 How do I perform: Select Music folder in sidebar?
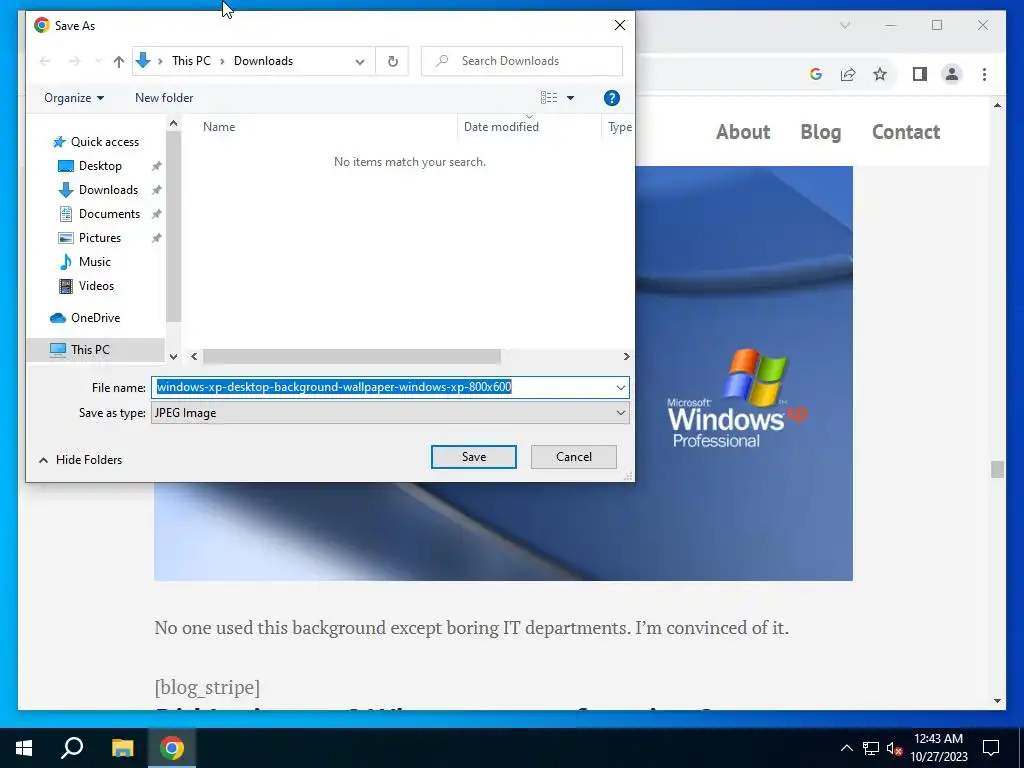pyautogui.click(x=95, y=262)
